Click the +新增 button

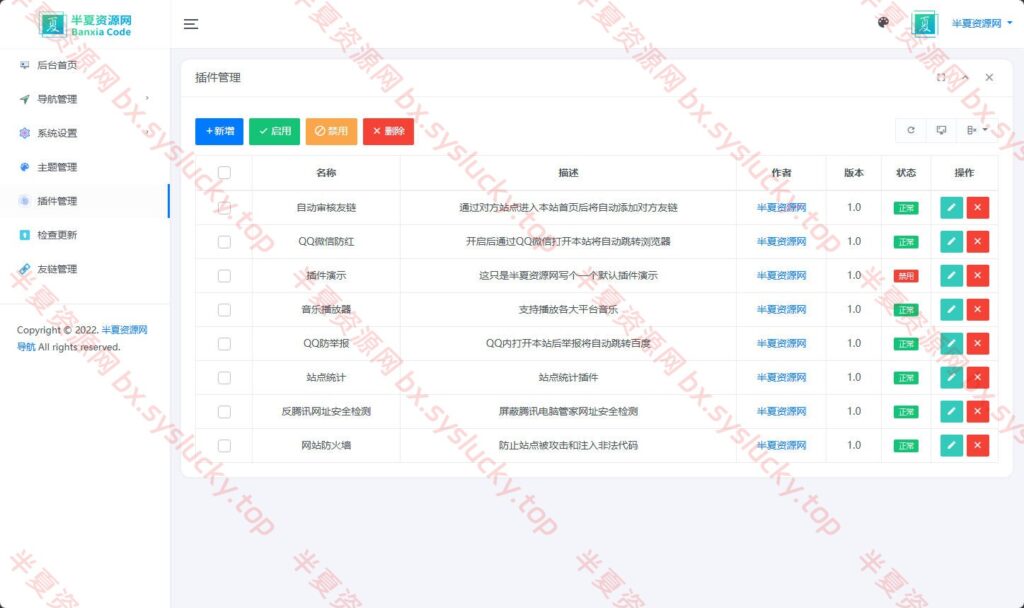click(219, 131)
